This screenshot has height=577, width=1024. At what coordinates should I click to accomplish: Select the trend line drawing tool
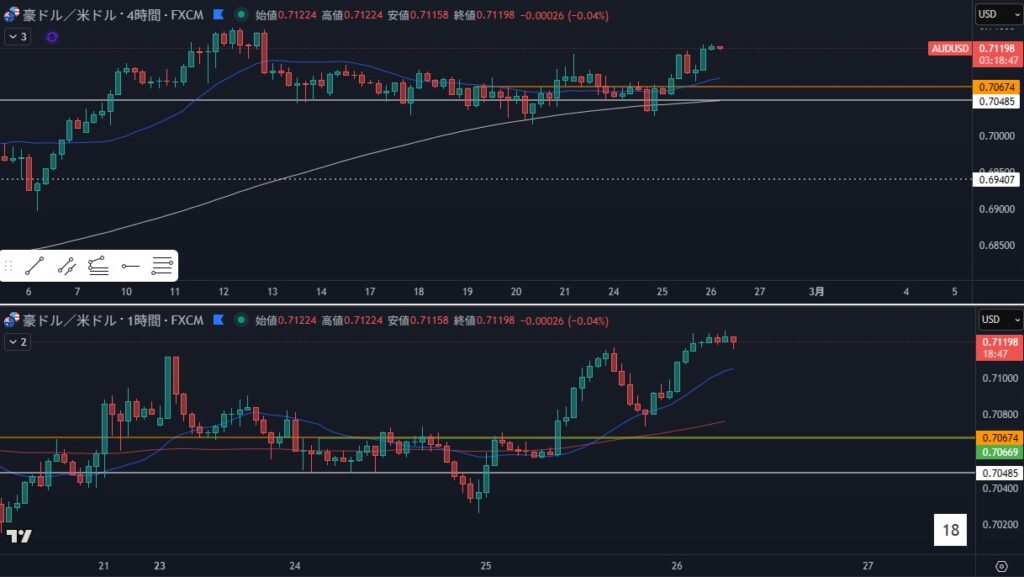coord(34,266)
